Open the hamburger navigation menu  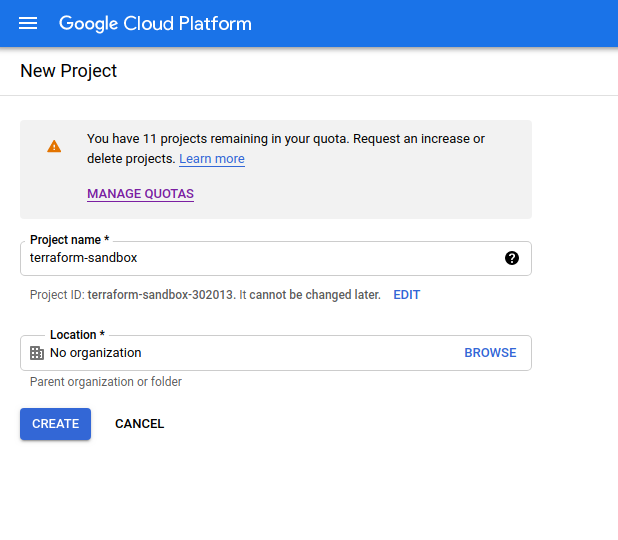(x=28, y=23)
